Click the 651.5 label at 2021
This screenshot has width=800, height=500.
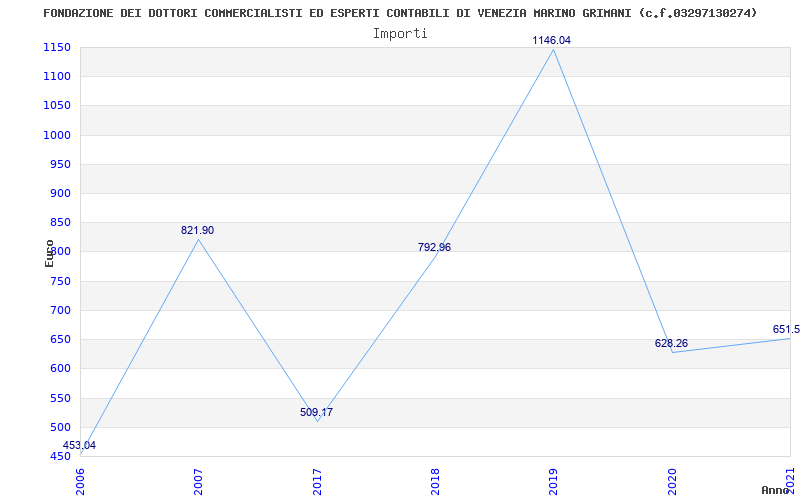(786, 329)
